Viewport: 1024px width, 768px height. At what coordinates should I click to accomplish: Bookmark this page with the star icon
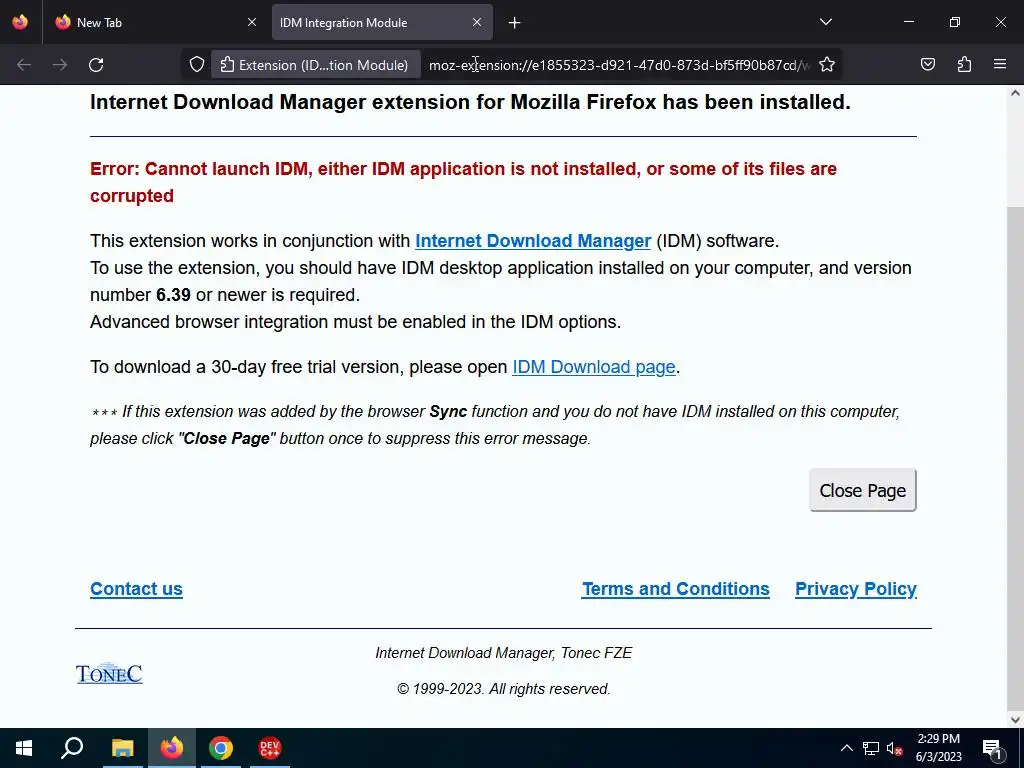click(827, 65)
